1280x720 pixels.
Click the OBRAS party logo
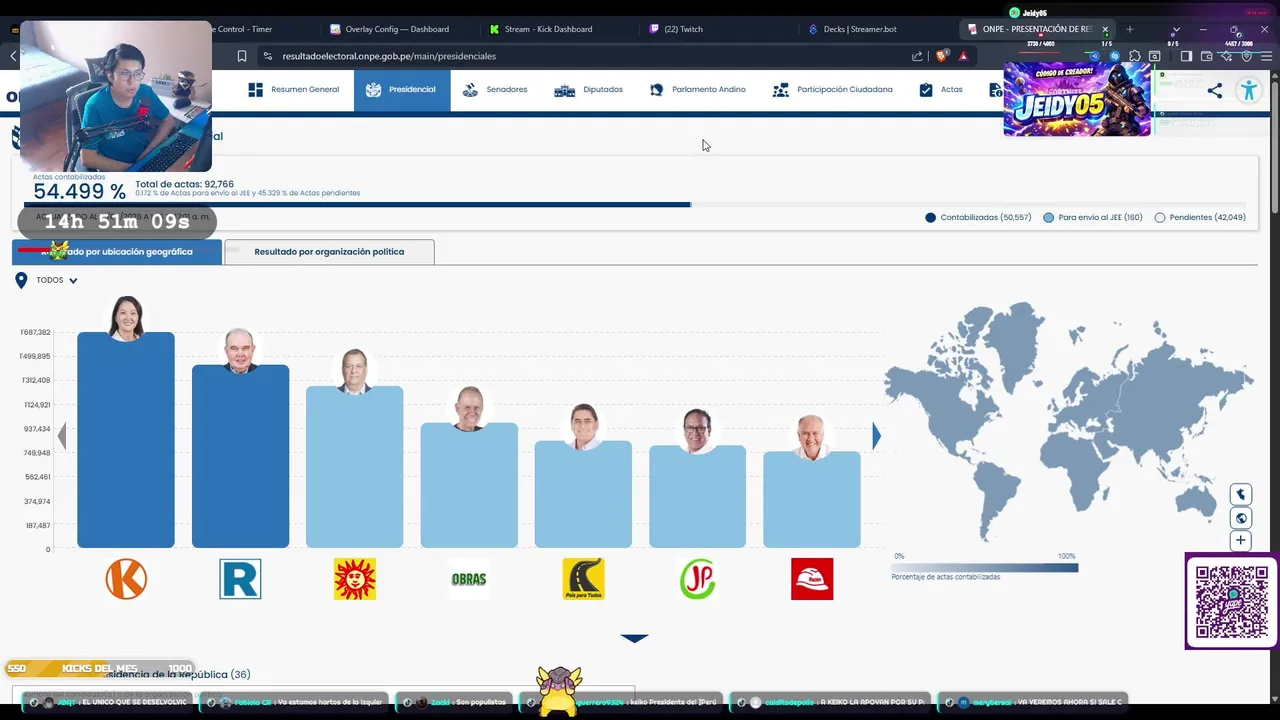click(469, 579)
